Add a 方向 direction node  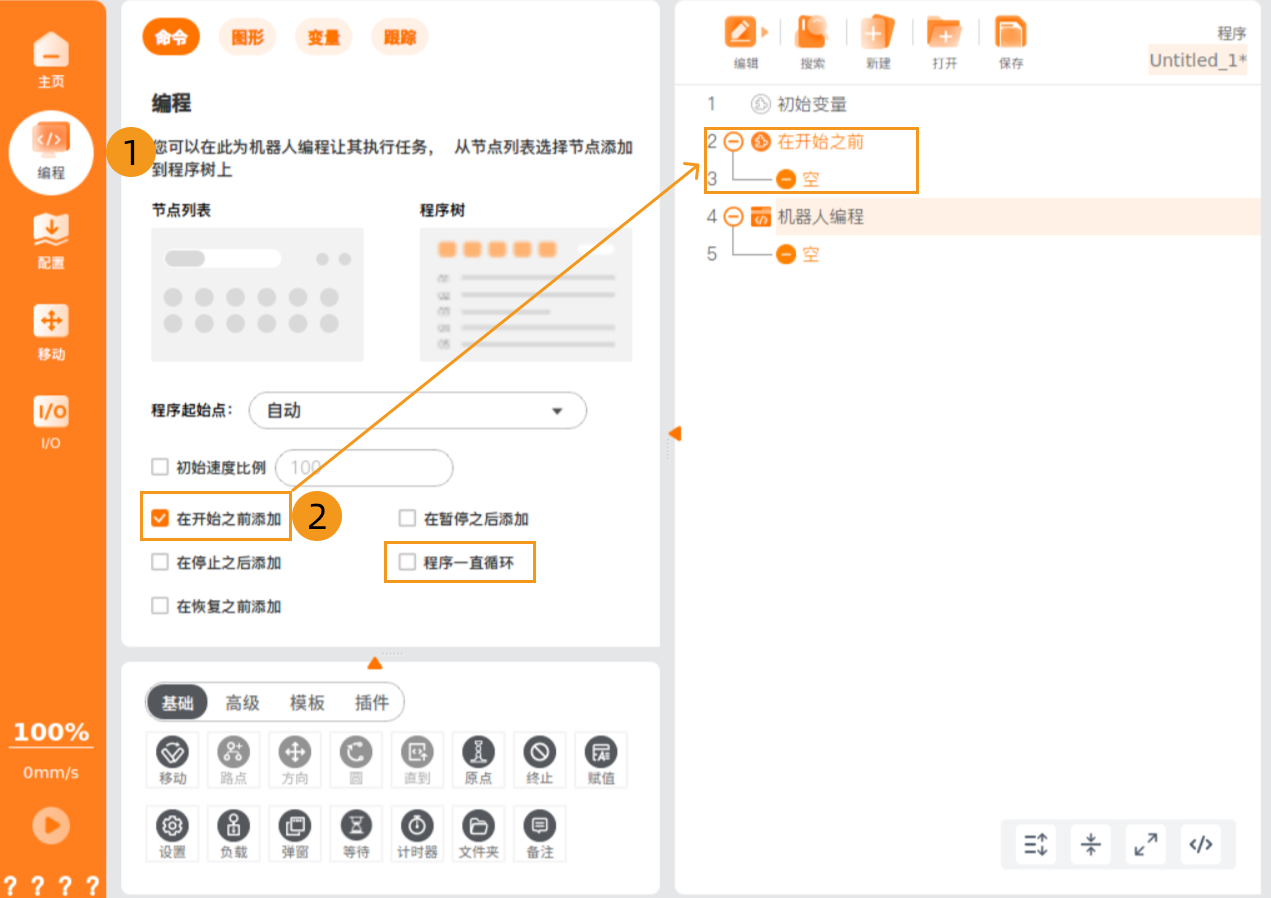[x=295, y=760]
